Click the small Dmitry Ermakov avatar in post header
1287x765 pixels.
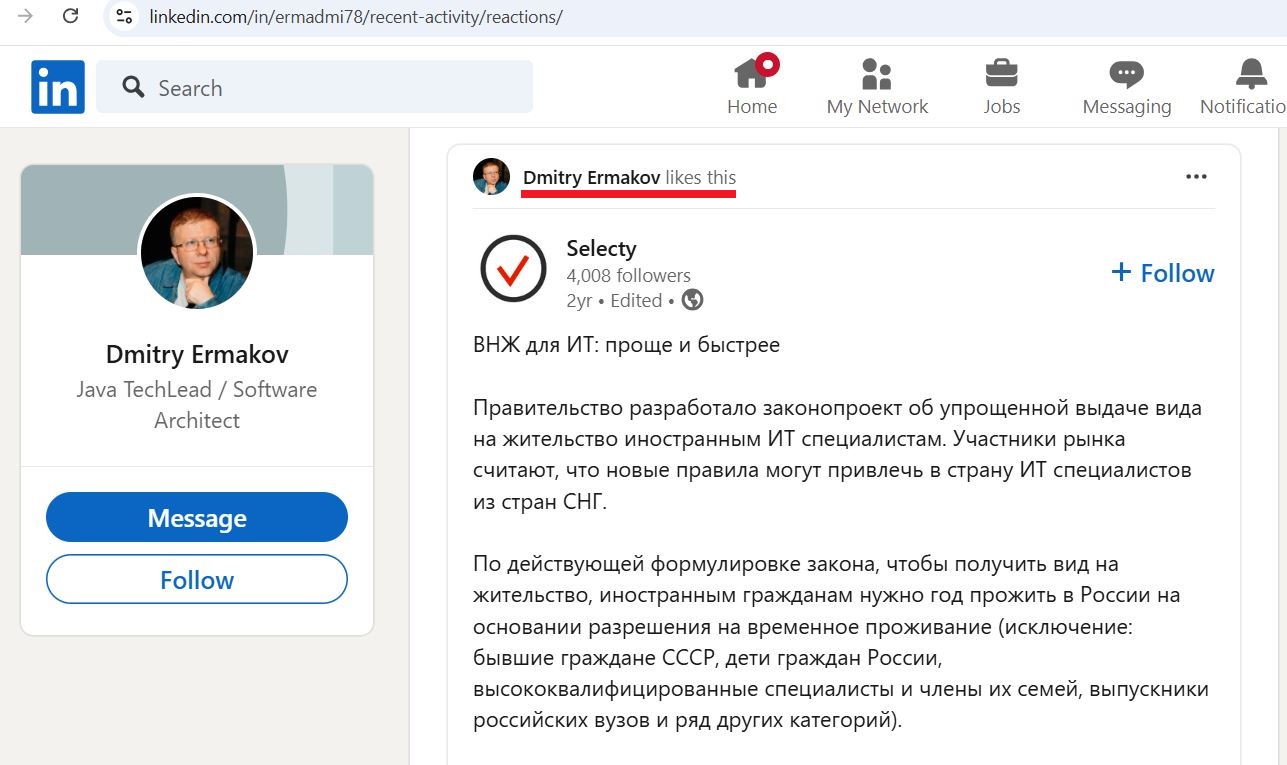pos(492,177)
